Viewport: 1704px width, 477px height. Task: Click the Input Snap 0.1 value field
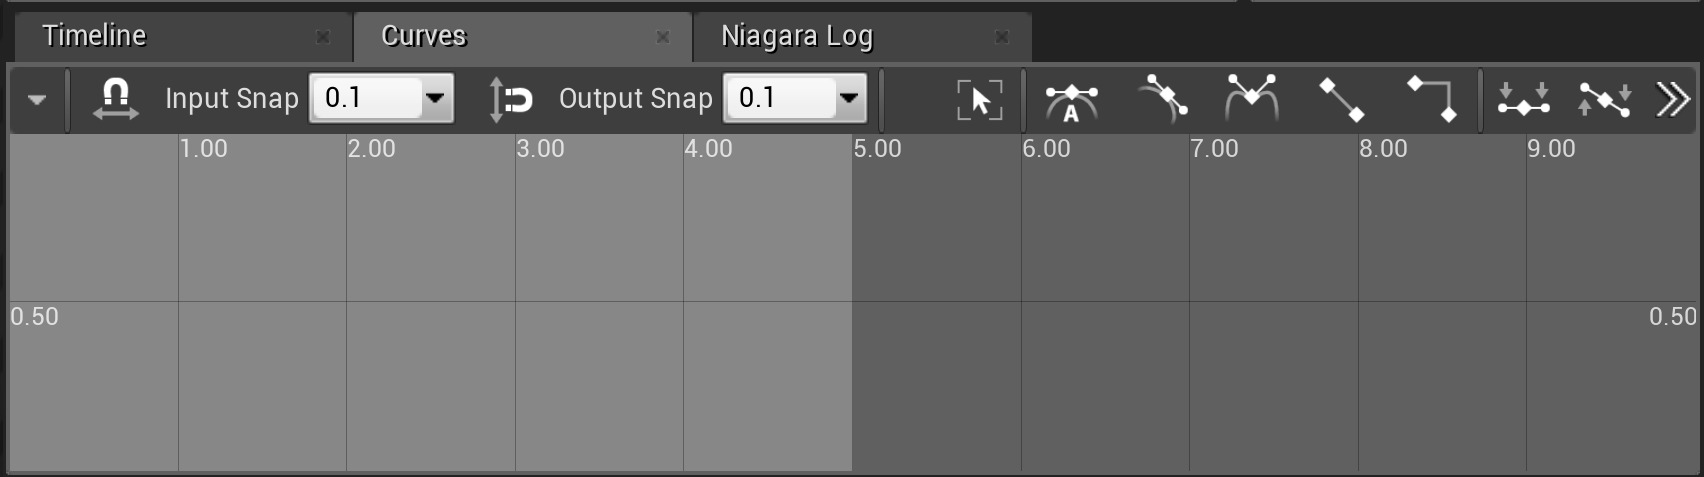pyautogui.click(x=366, y=98)
